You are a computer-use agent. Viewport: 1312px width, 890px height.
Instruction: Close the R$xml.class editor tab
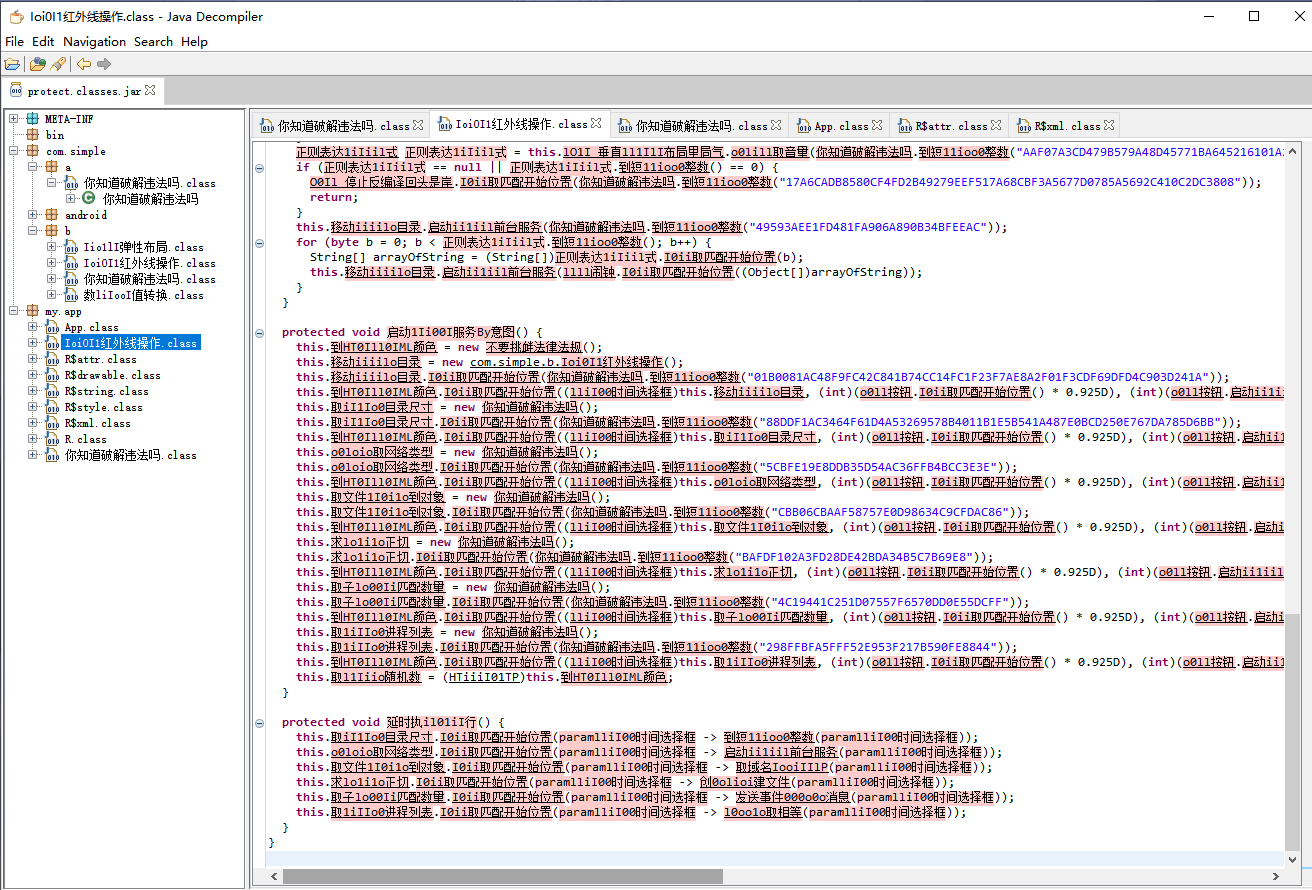[x=1109, y=125]
